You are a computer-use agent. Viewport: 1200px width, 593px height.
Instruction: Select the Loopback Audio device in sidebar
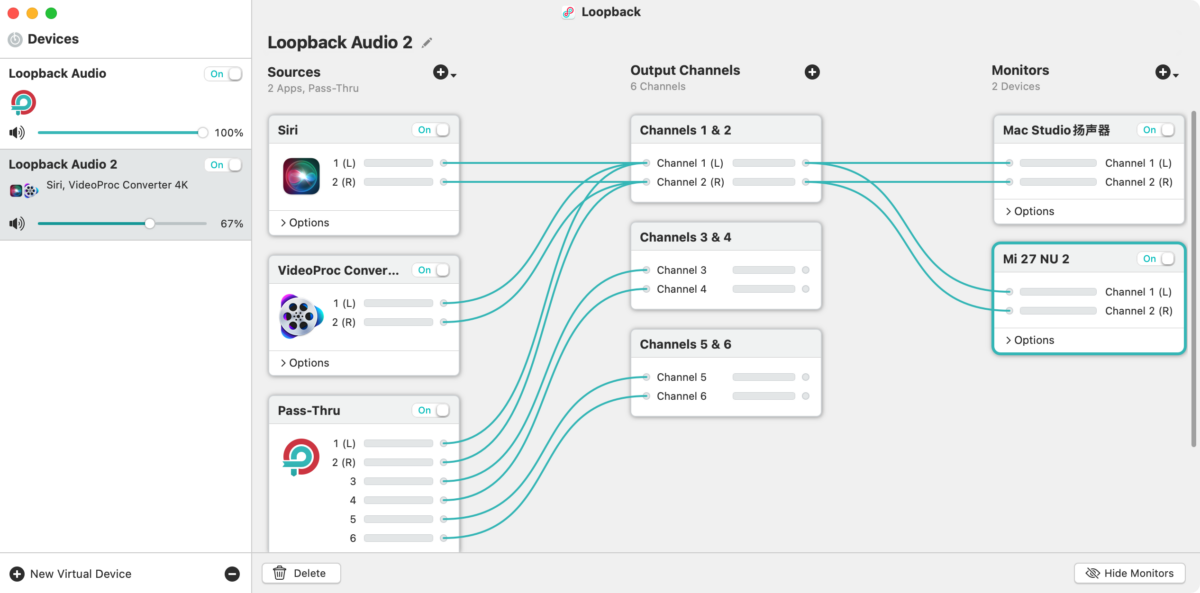tap(125, 104)
